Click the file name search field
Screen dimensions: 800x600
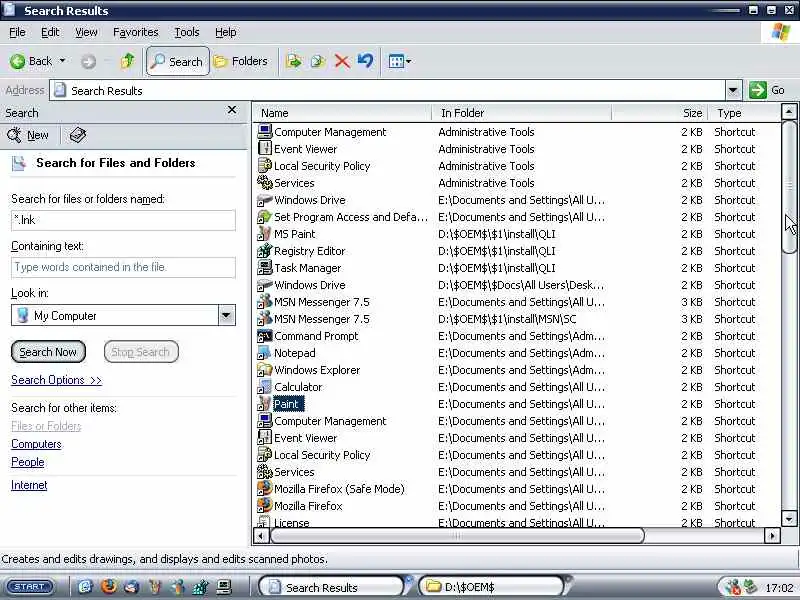(x=123, y=220)
